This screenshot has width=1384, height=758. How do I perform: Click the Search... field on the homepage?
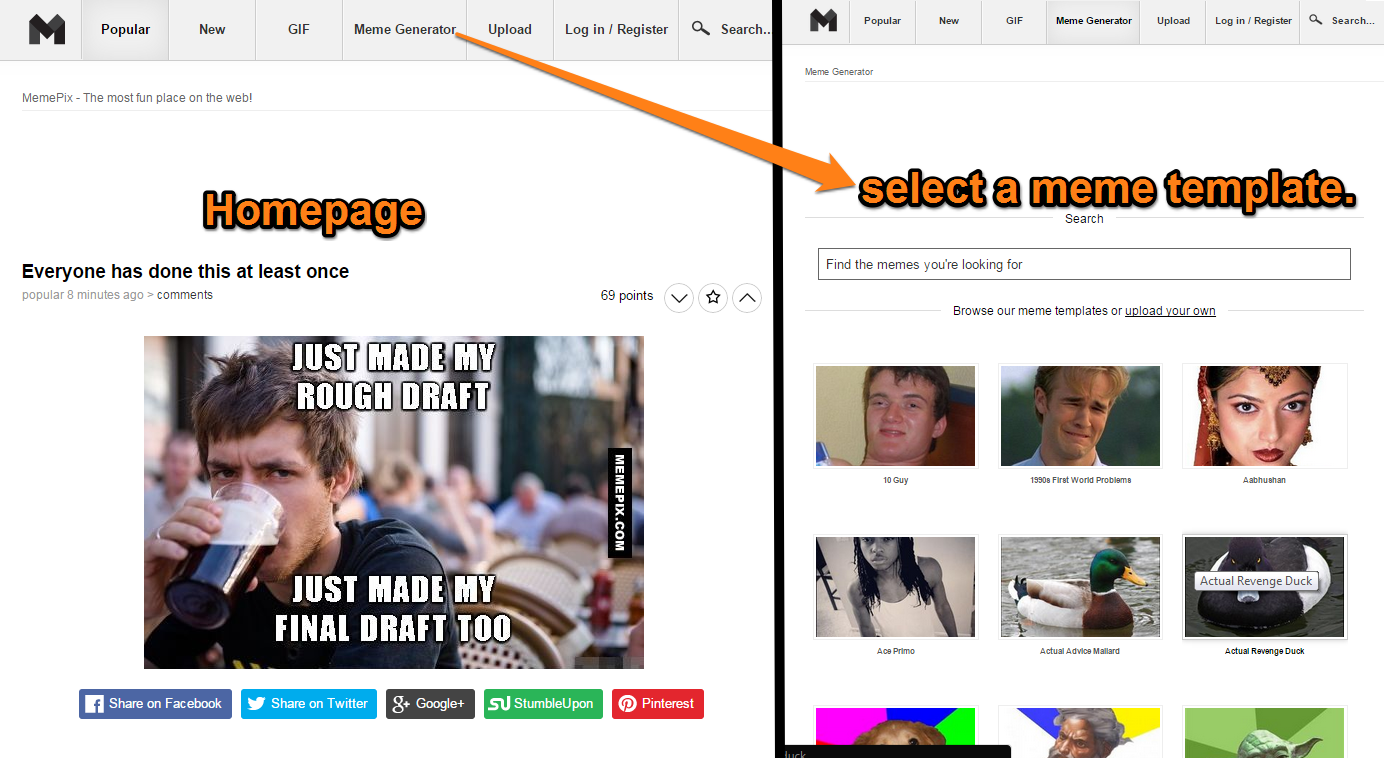[x=744, y=30]
